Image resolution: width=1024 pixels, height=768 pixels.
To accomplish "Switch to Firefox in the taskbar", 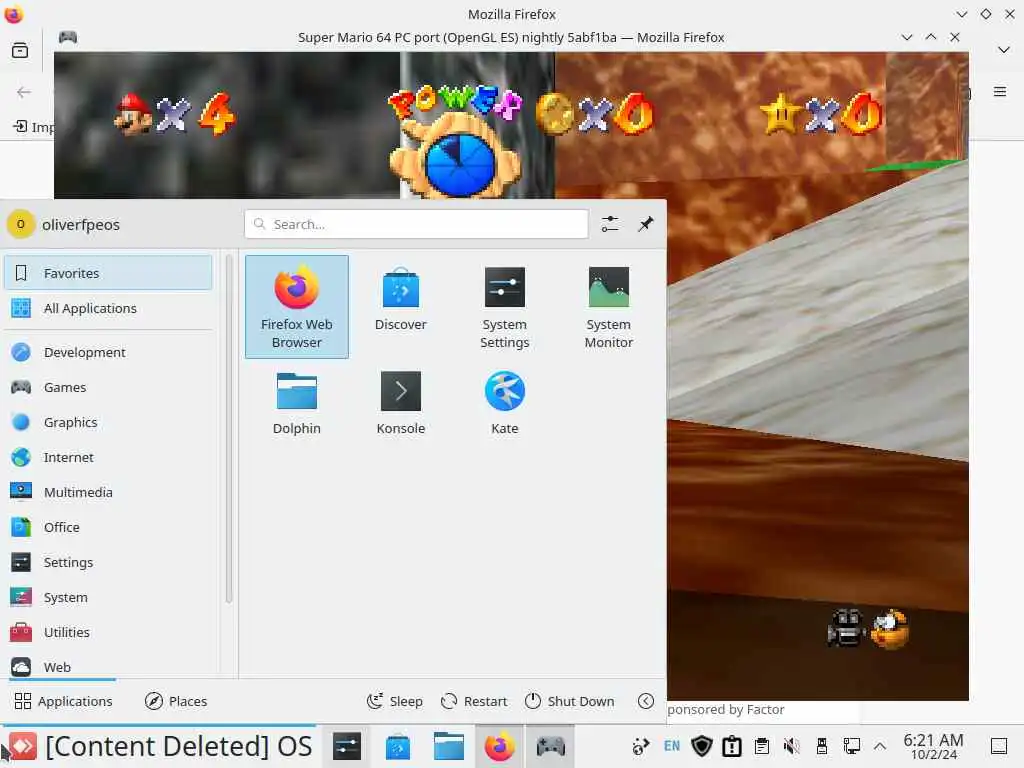I will pyautogui.click(x=500, y=746).
